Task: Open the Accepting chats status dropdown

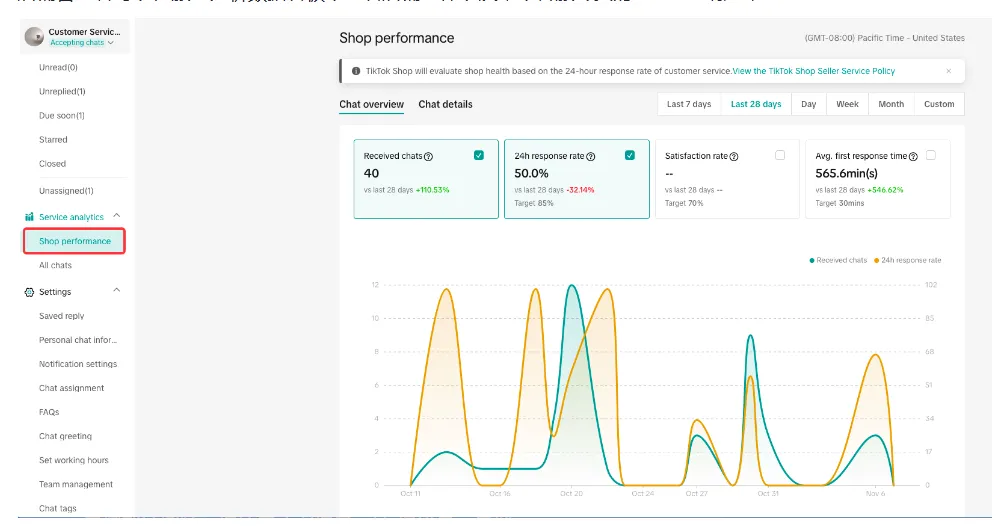Action: tap(82, 43)
